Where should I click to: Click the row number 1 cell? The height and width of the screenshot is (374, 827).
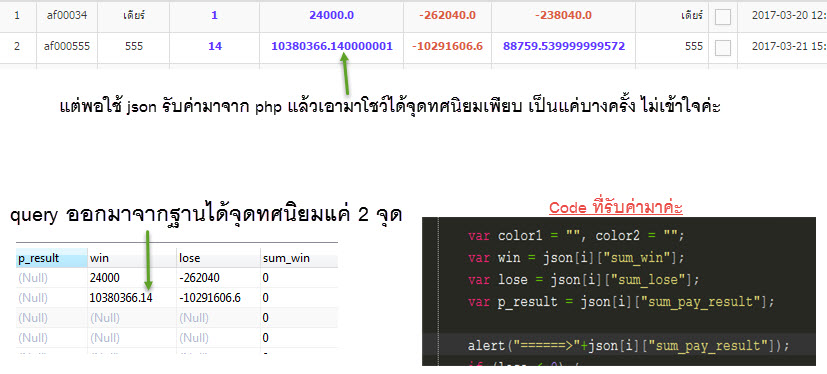(17, 16)
